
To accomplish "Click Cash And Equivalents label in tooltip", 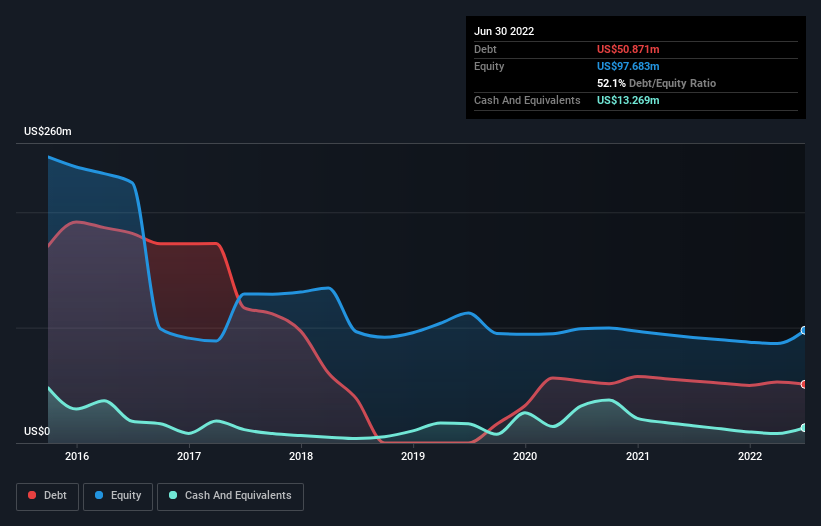I will pyautogui.click(x=527, y=100).
